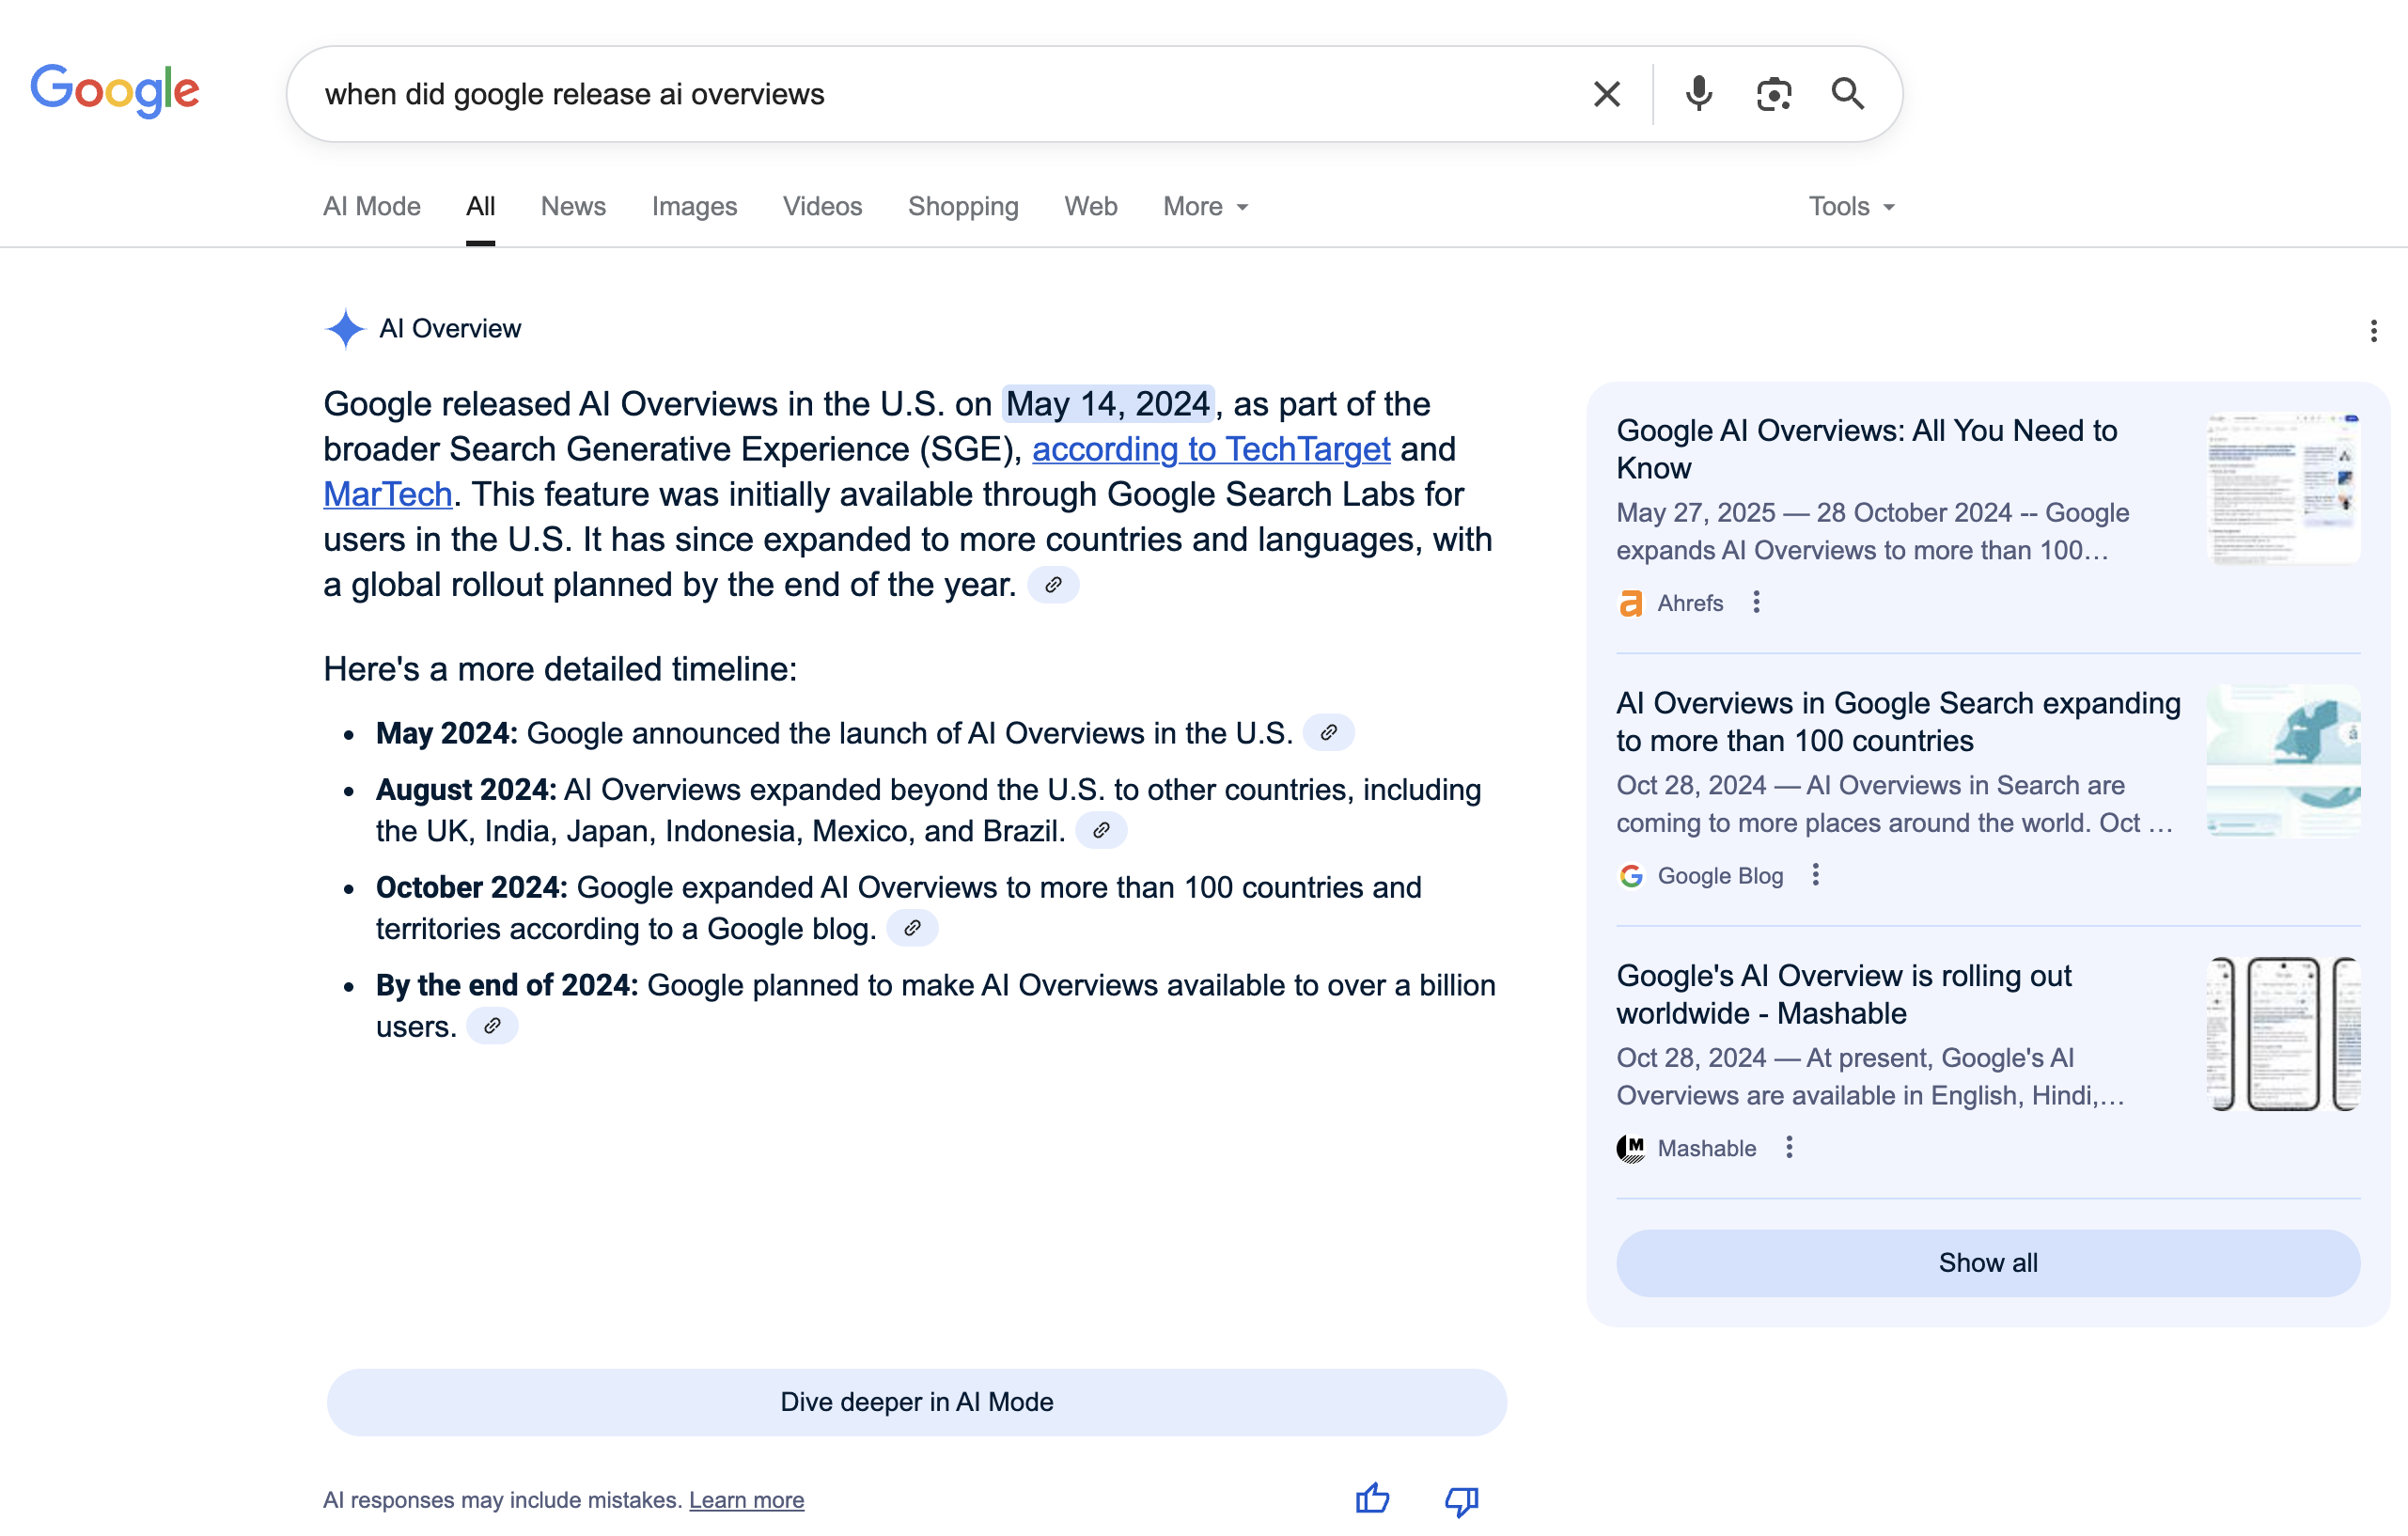Open three-dot menu next to Ahrefs

tap(1756, 602)
